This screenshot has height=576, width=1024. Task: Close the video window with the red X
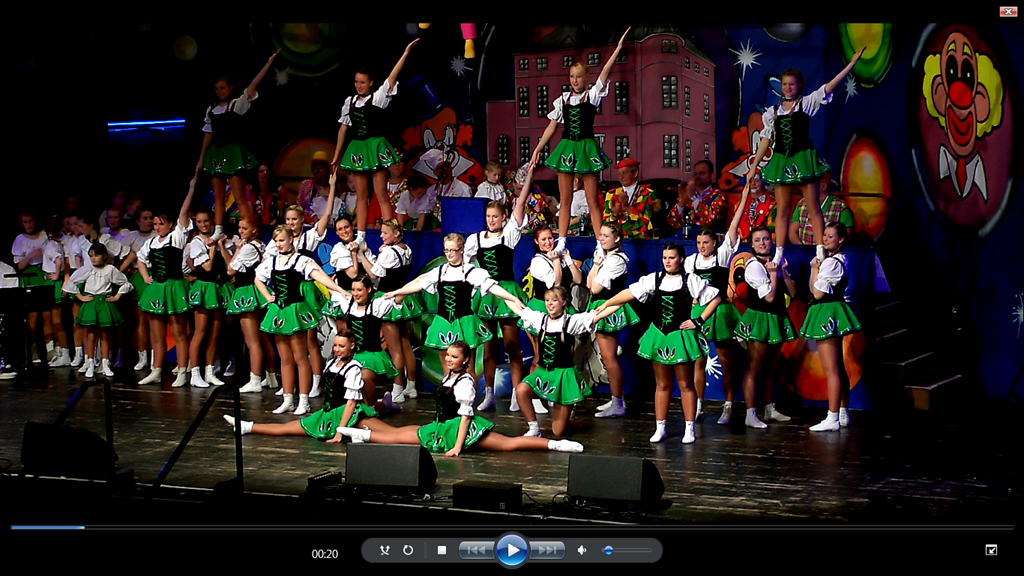click(x=1008, y=11)
